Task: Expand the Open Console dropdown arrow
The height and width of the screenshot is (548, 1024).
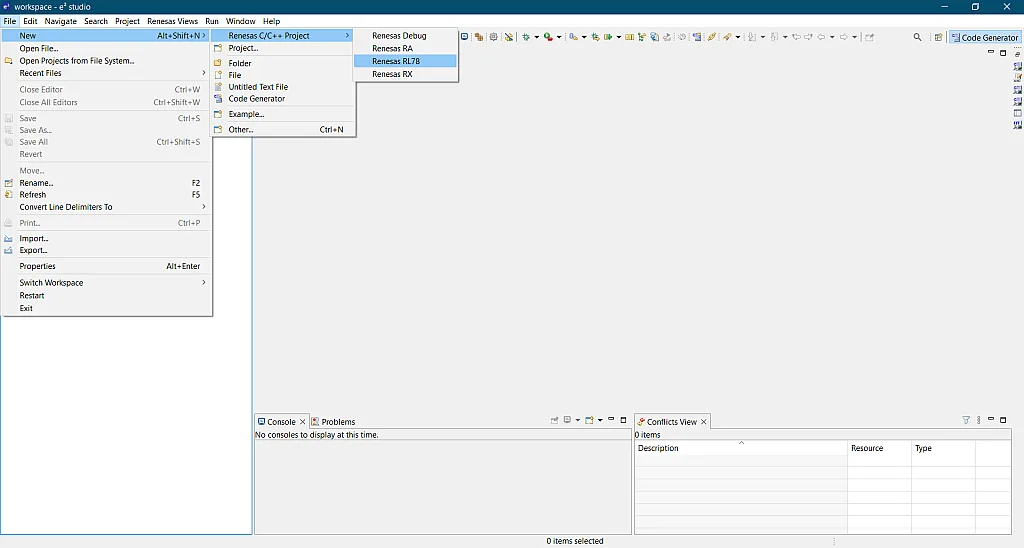Action: point(599,421)
